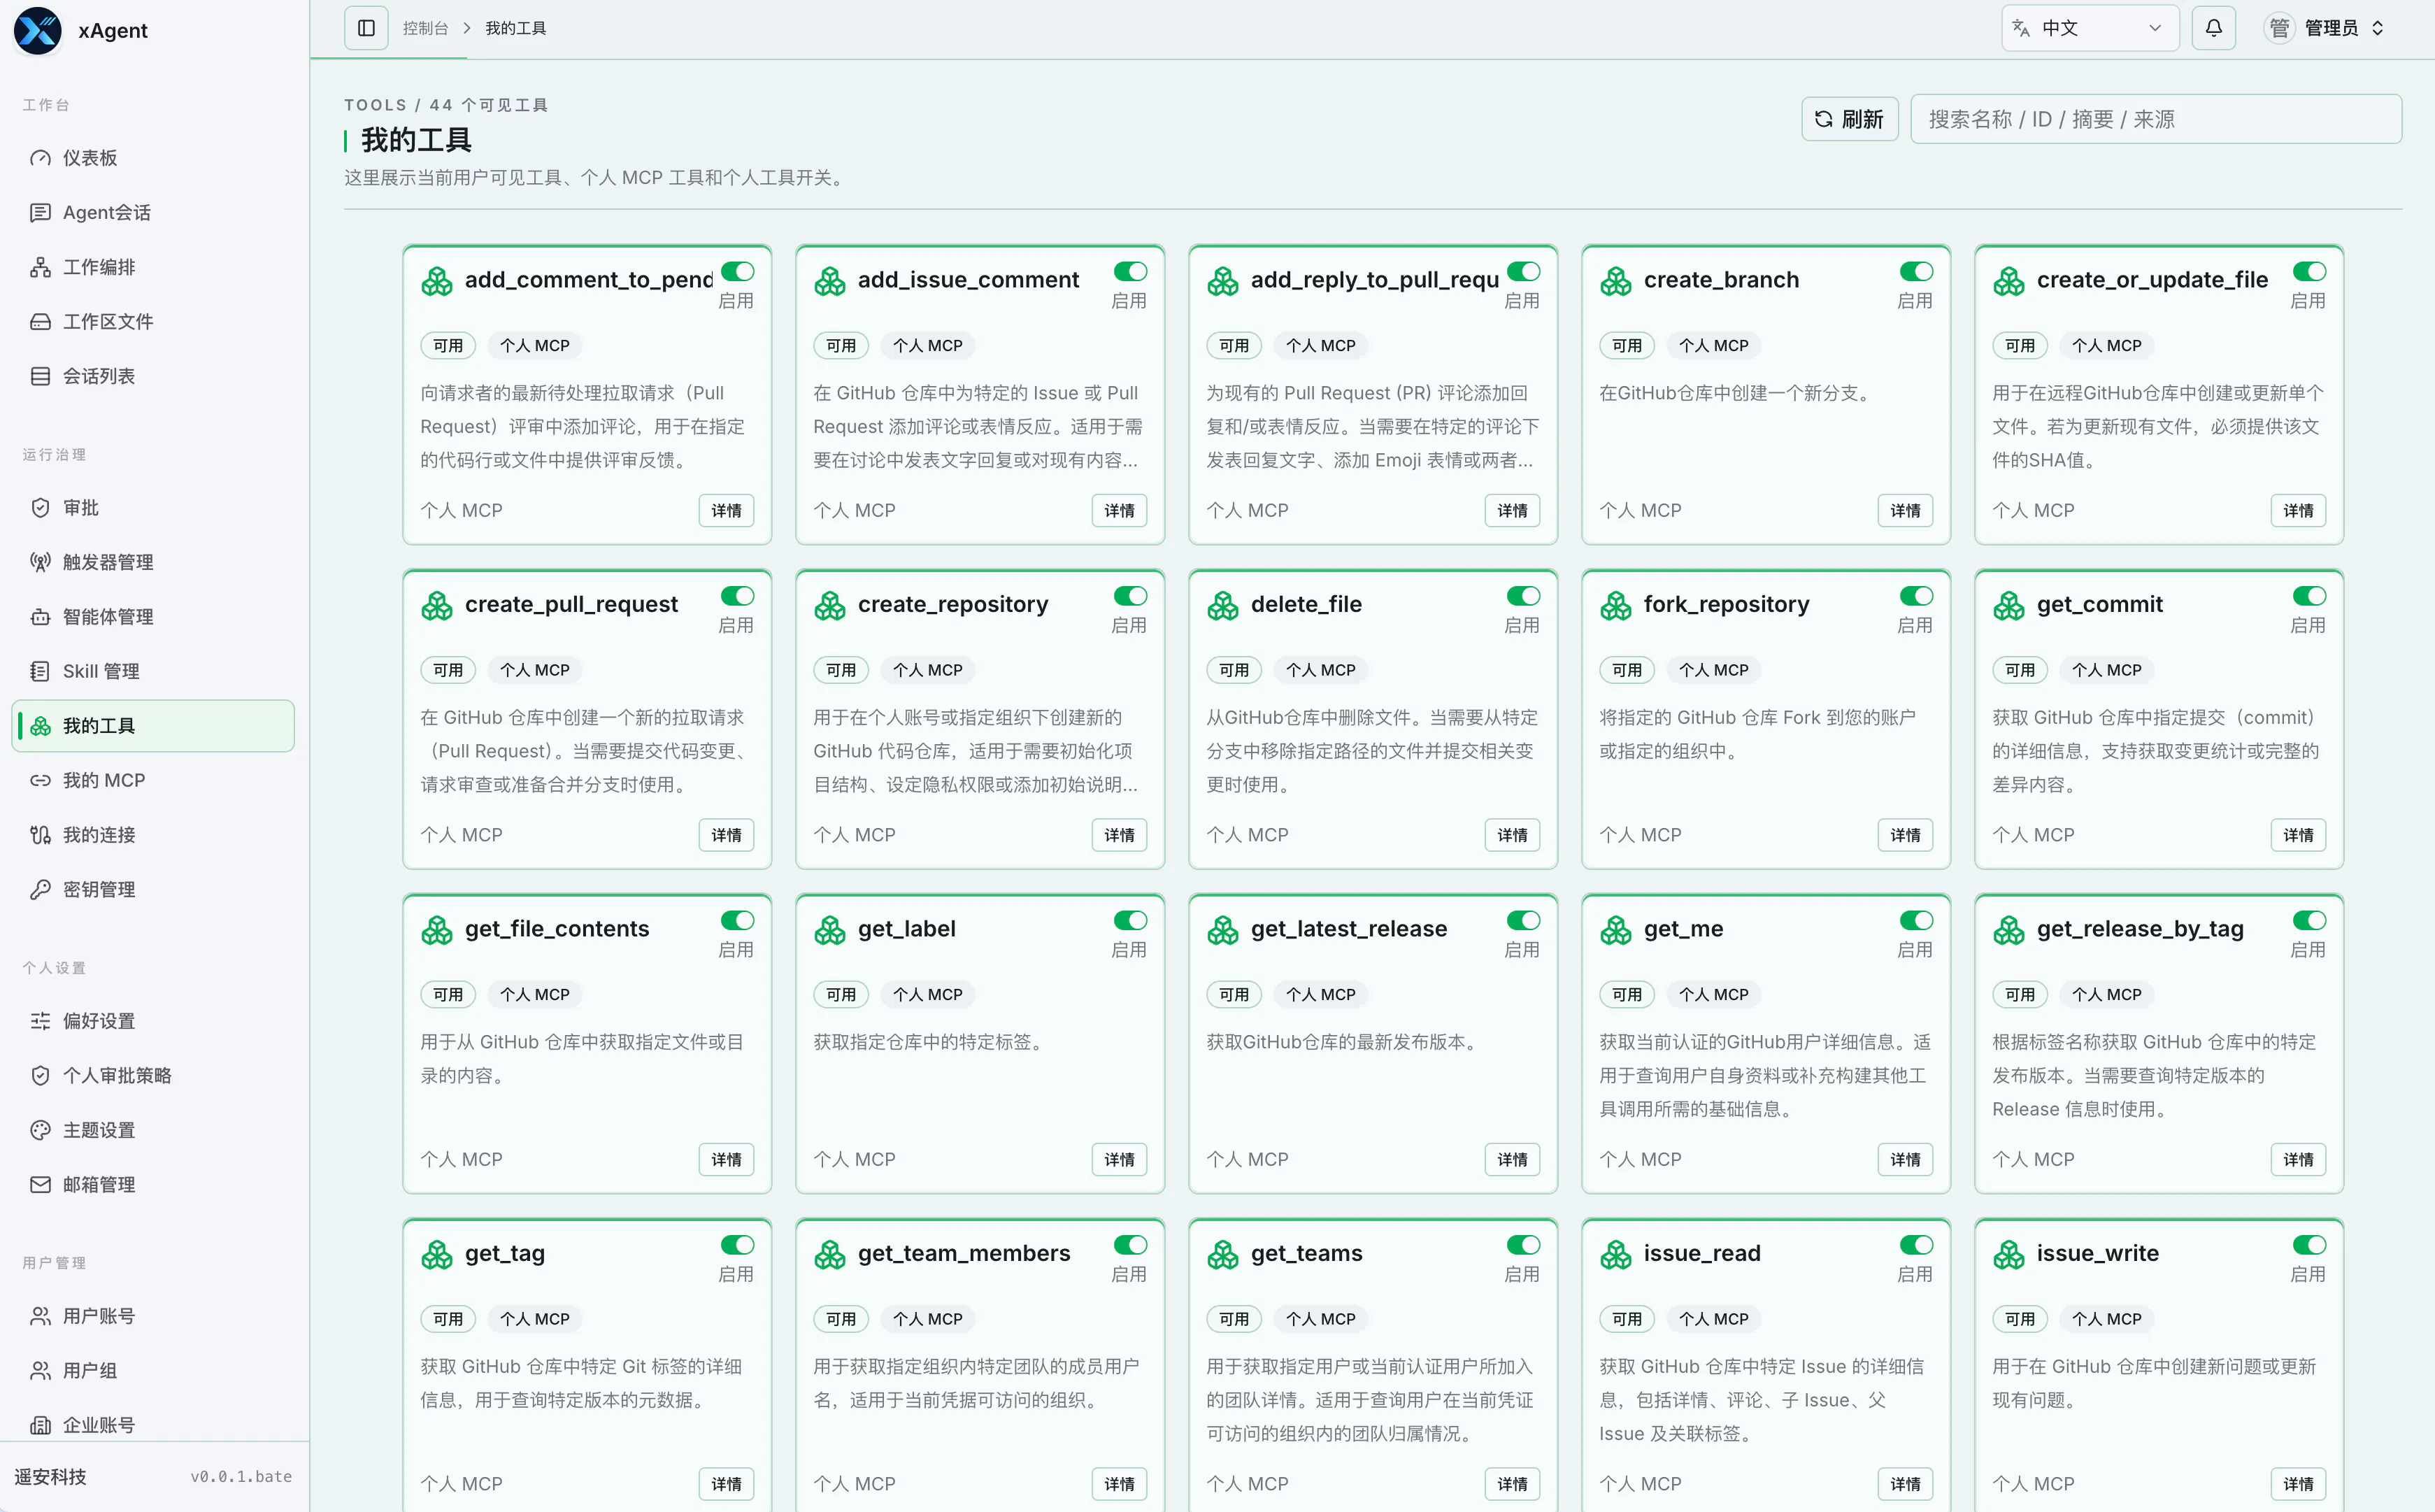Click the document icon beside Skill 管理

point(40,671)
